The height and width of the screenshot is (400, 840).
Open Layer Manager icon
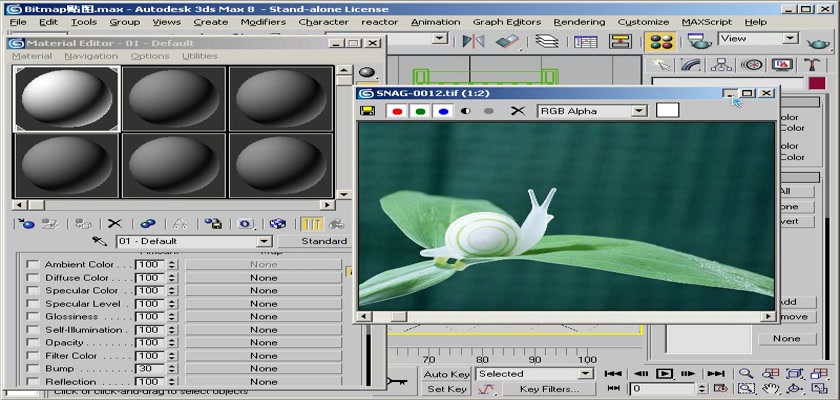coord(546,41)
